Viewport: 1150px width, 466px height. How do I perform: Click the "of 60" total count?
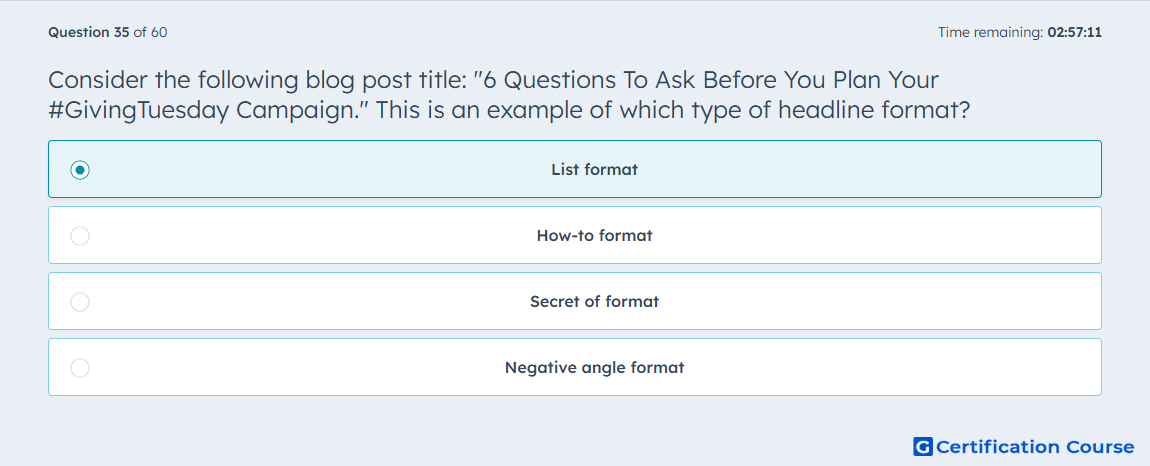click(x=150, y=32)
